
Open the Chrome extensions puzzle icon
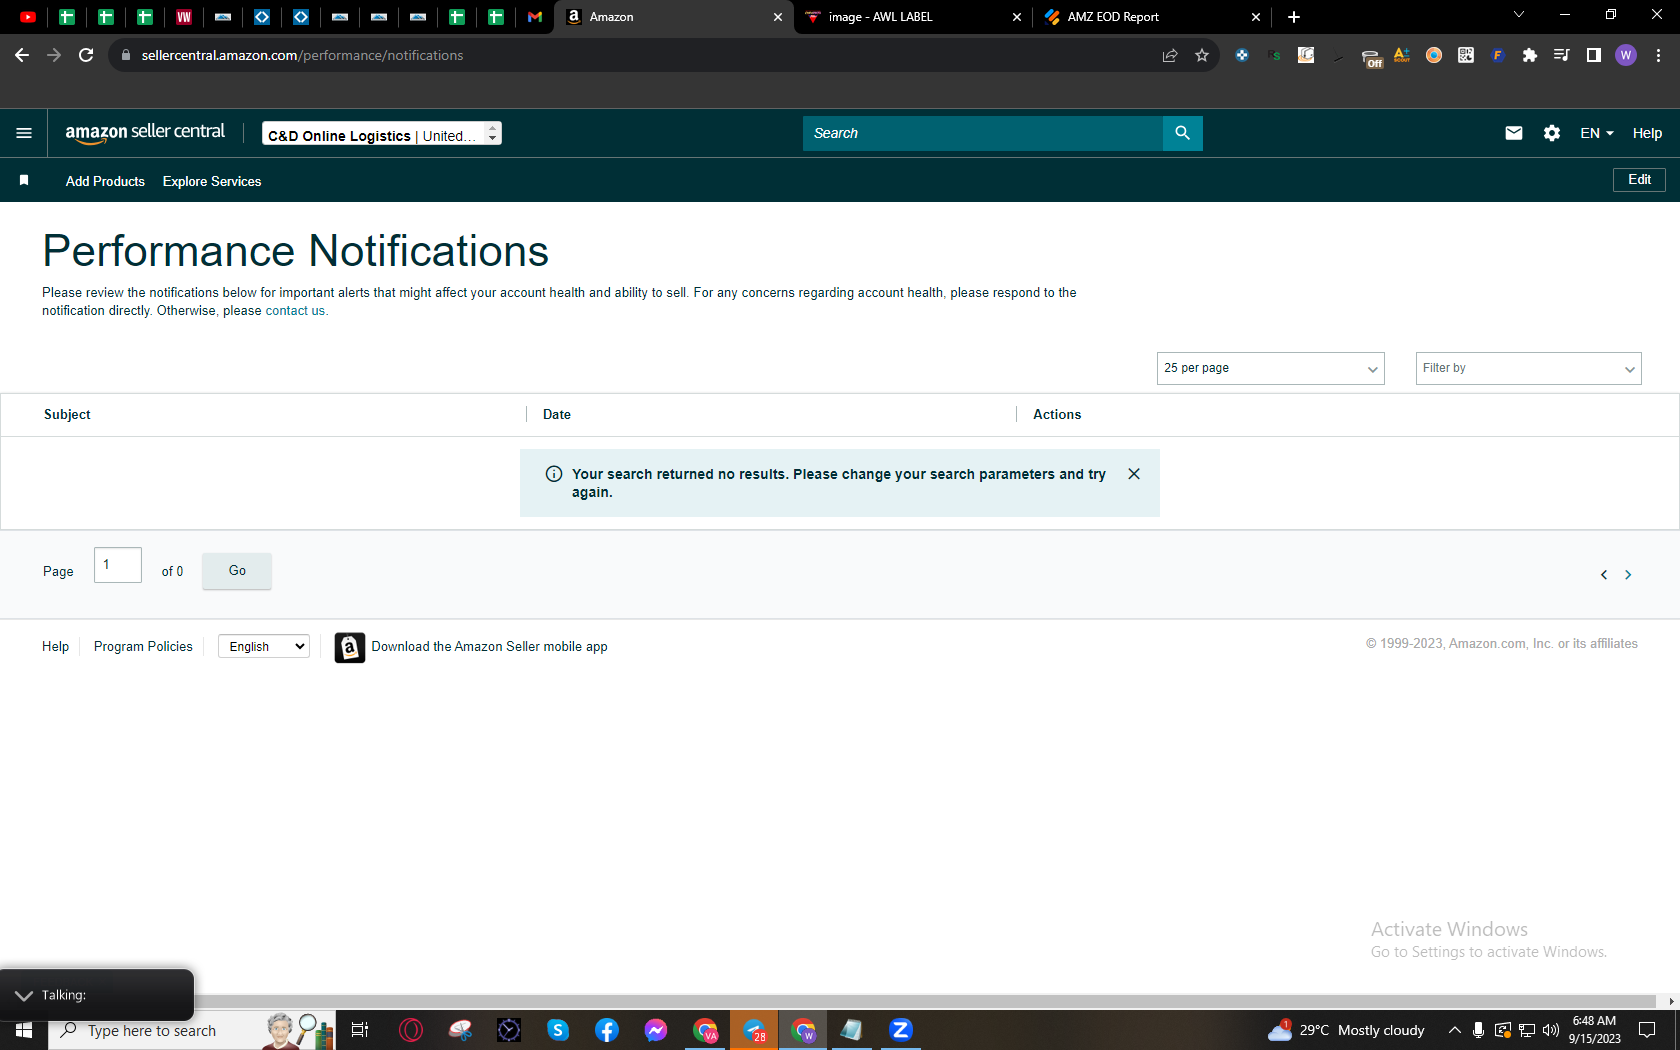[x=1529, y=55]
